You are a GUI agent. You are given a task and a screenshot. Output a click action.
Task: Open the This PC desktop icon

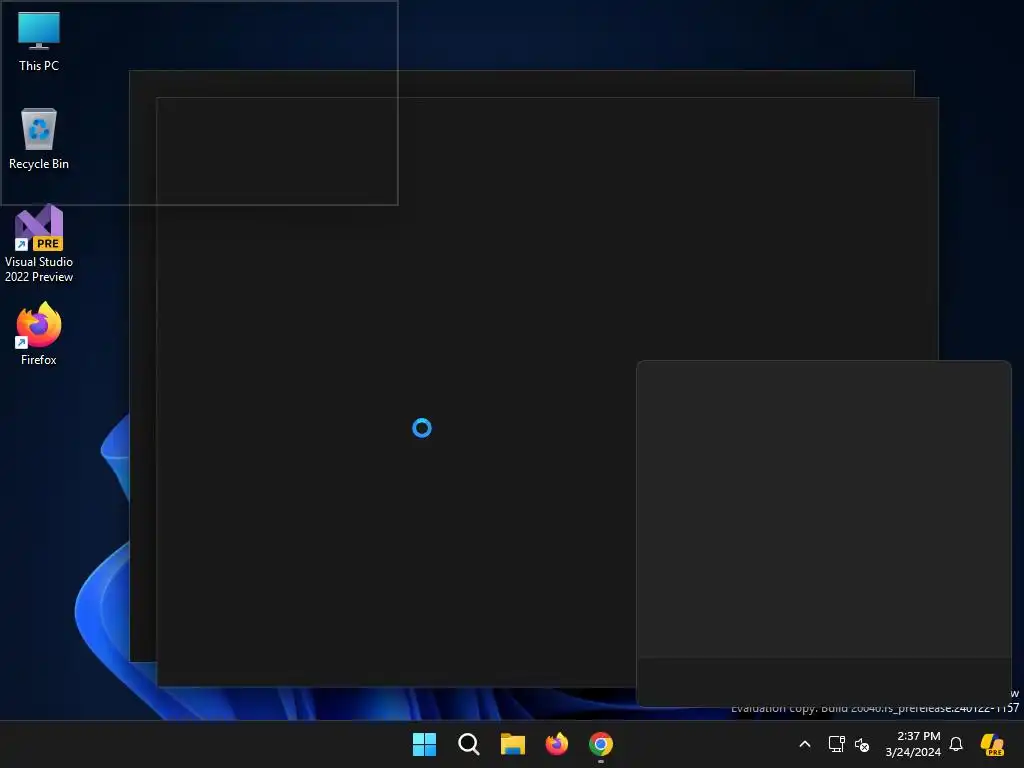pos(39,42)
